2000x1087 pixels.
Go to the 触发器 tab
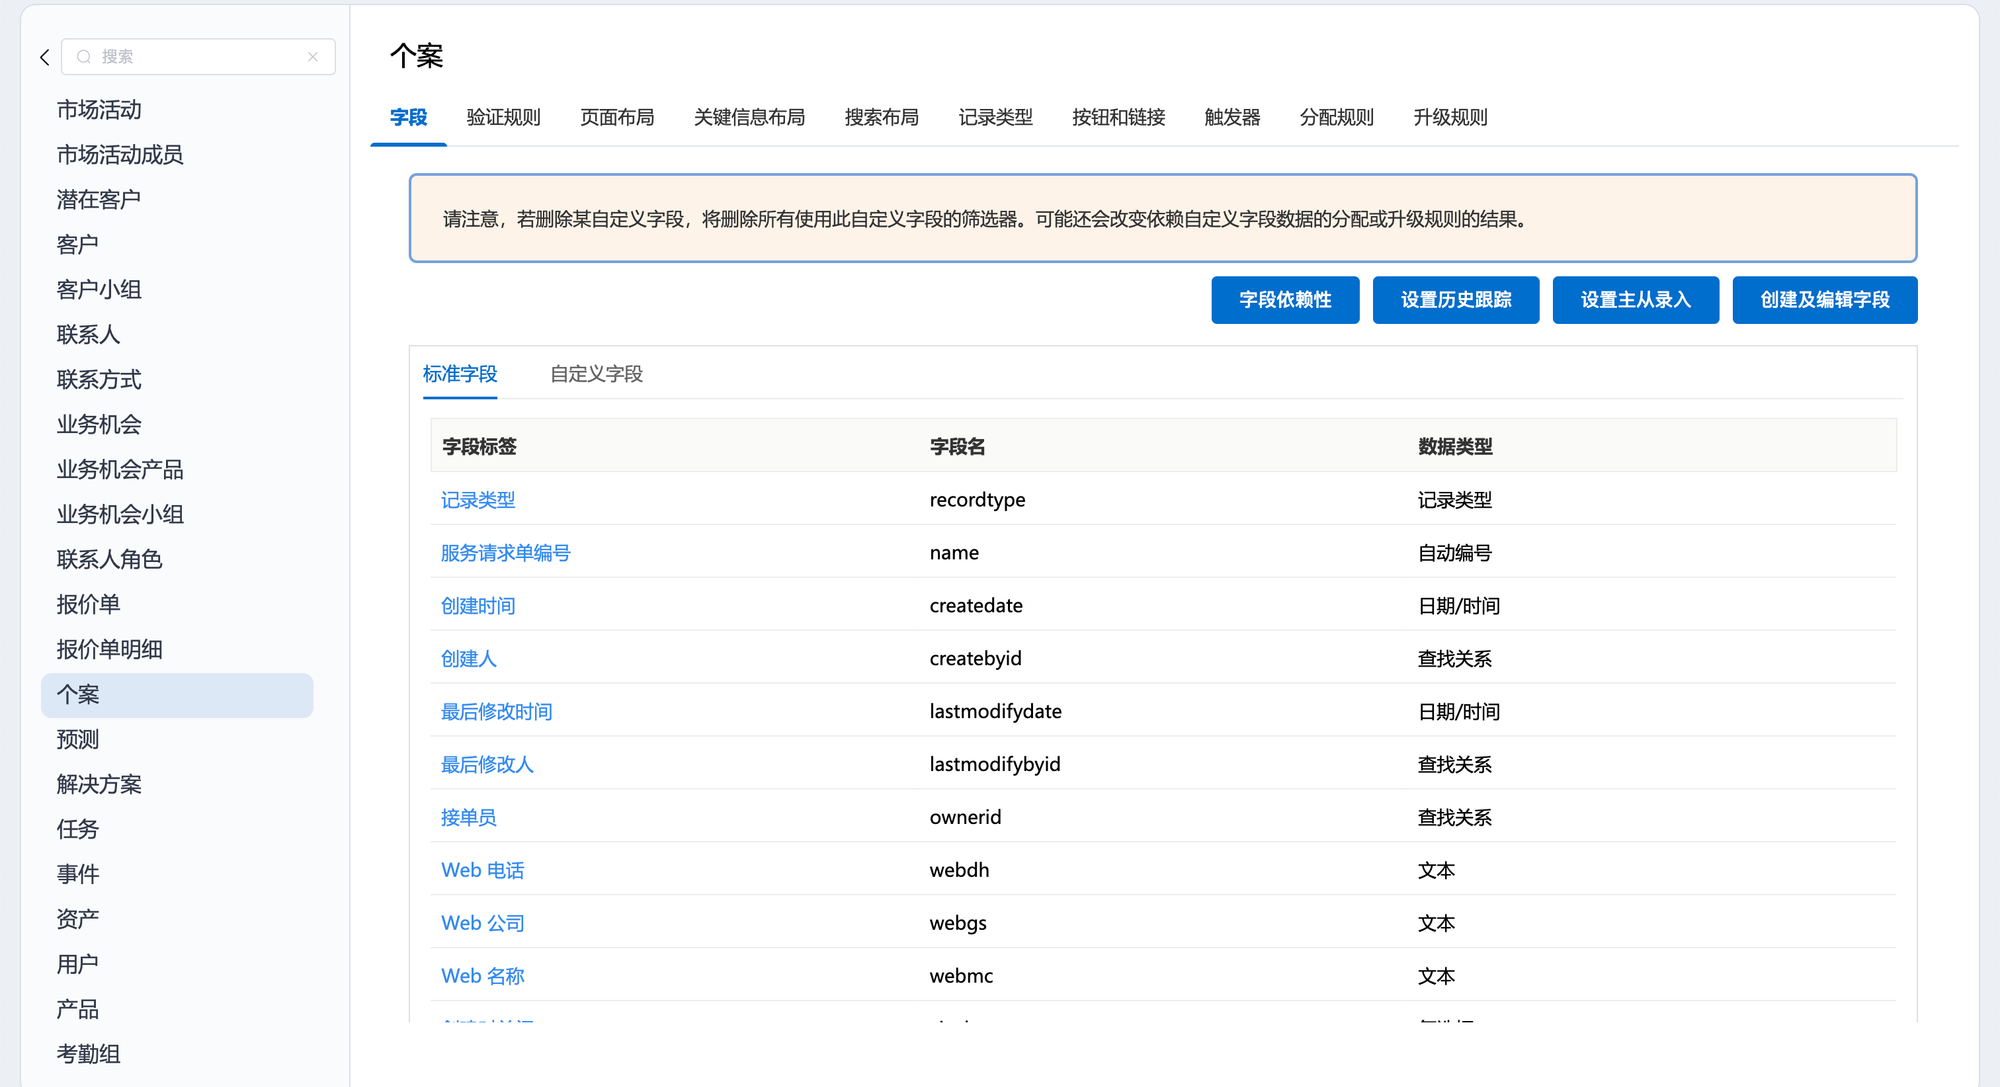coord(1232,118)
